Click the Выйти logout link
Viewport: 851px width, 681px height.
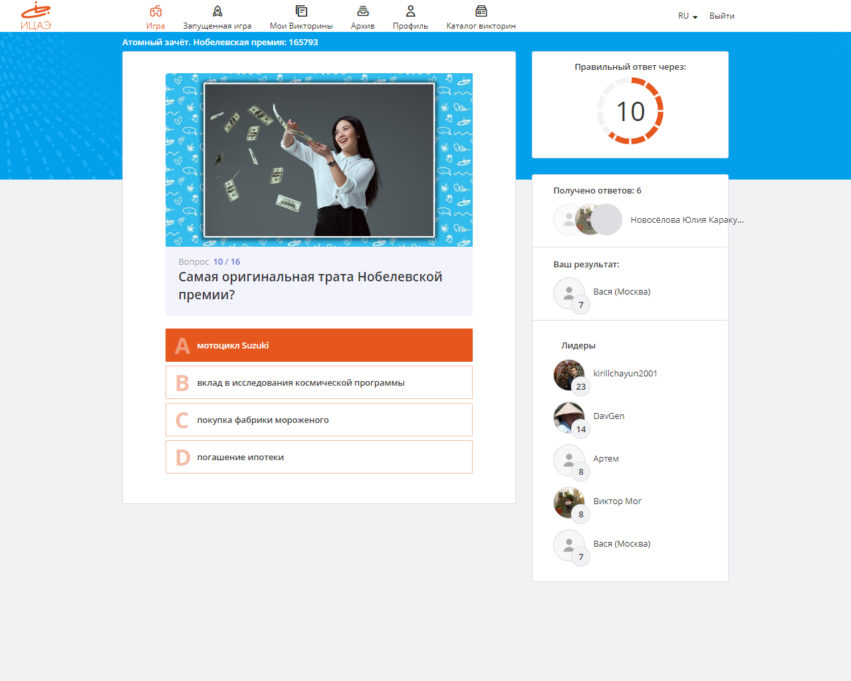[x=722, y=16]
